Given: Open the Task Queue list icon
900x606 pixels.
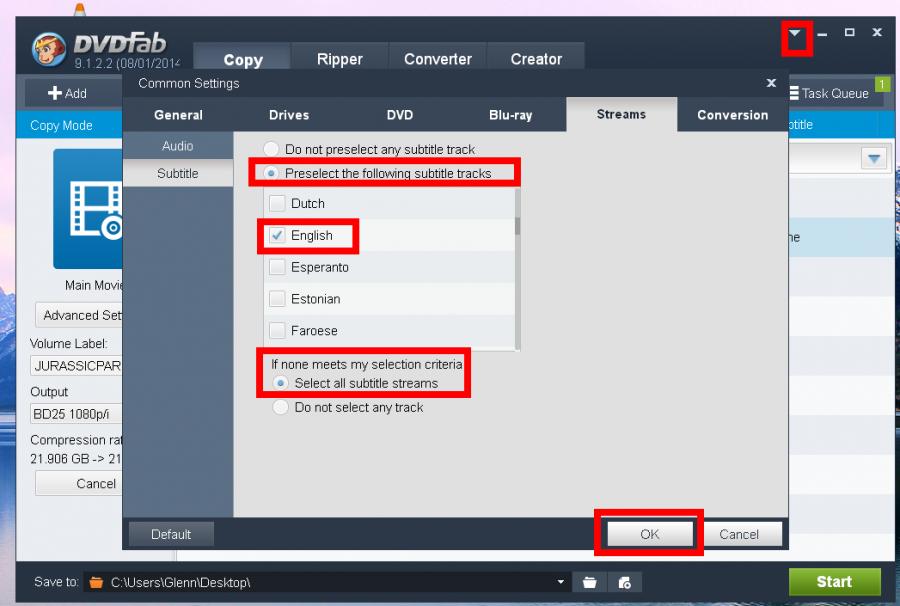Looking at the screenshot, I should coord(794,93).
